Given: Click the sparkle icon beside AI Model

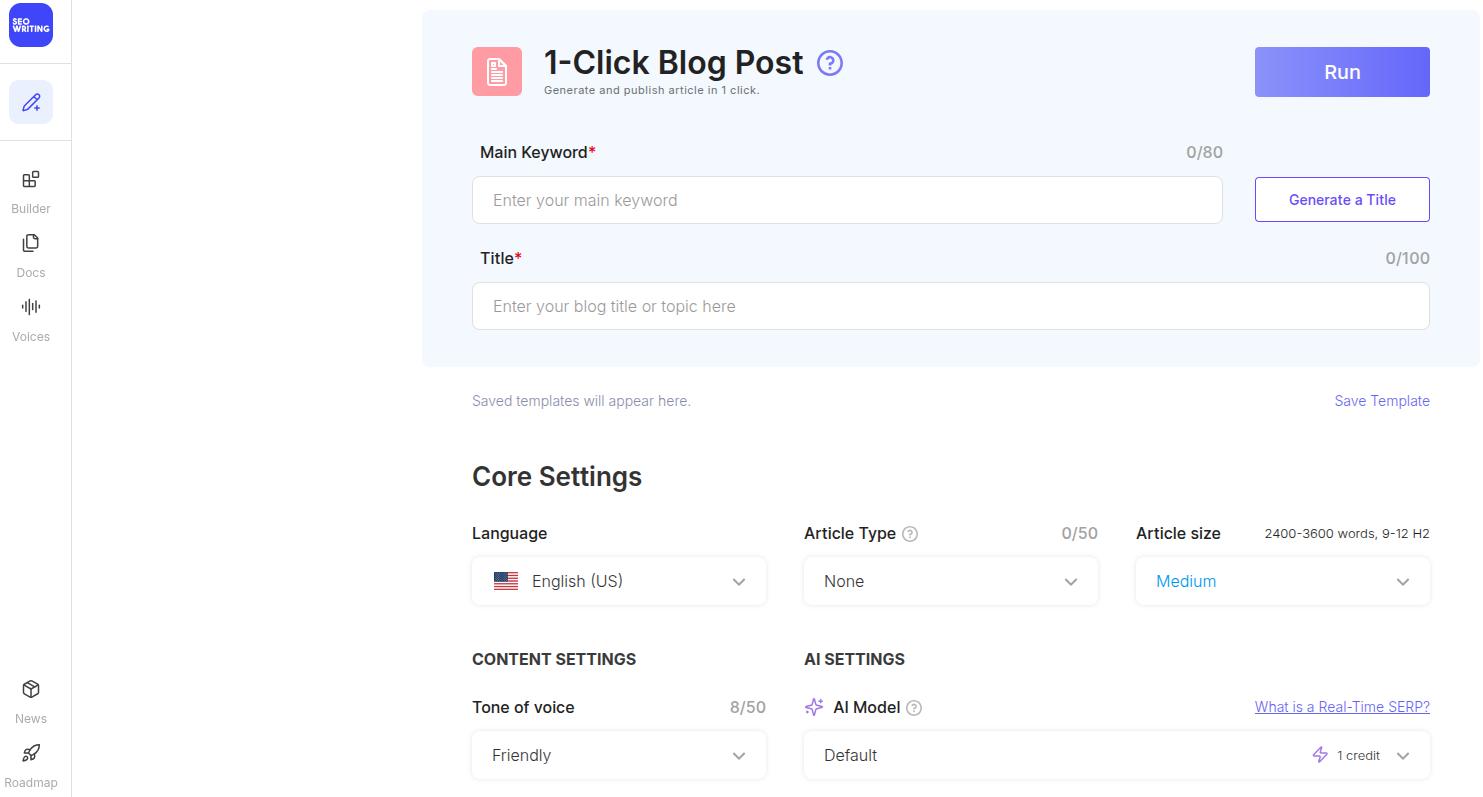Looking at the screenshot, I should (813, 707).
